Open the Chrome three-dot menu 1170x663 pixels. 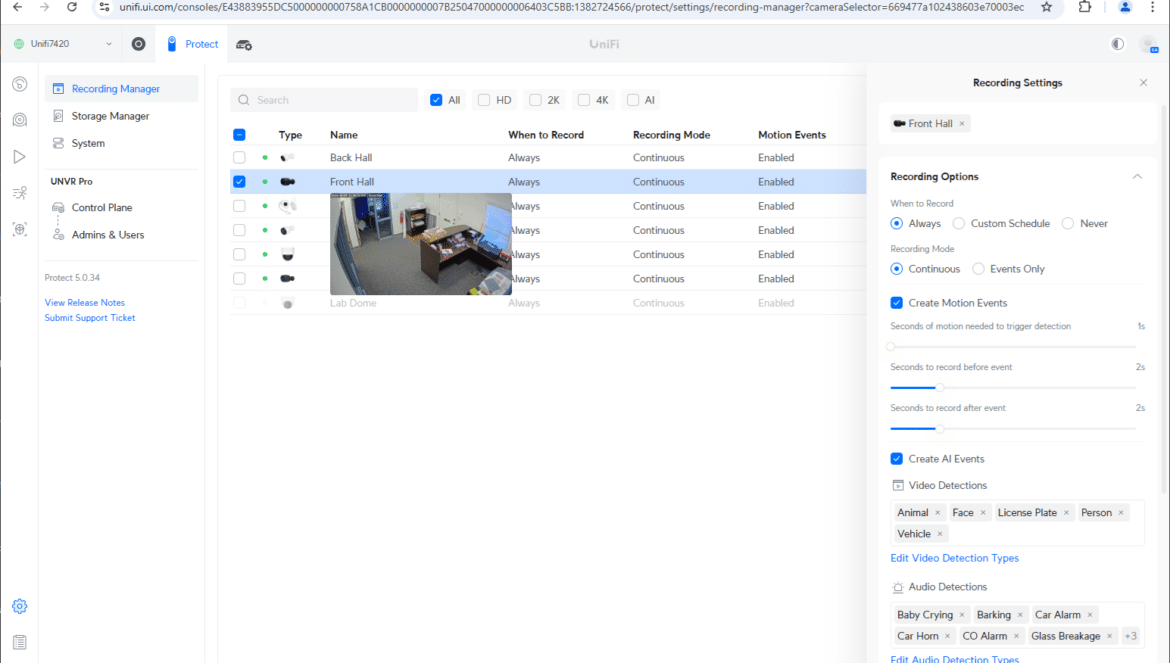pyautogui.click(x=1152, y=7)
